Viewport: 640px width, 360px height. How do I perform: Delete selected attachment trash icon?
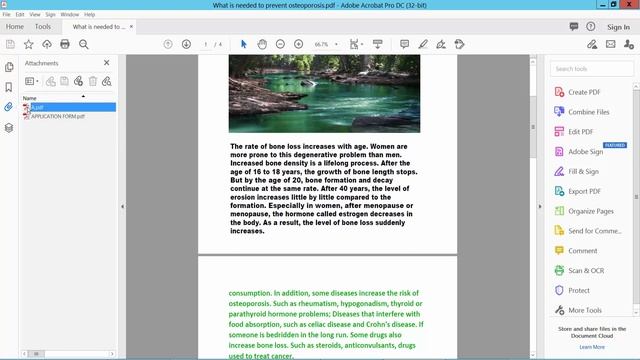(93, 81)
